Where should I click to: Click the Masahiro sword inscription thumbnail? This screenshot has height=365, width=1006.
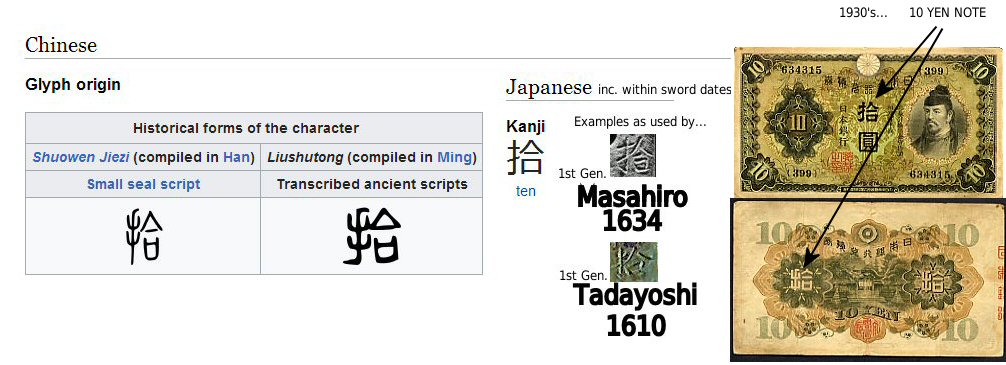(x=633, y=155)
